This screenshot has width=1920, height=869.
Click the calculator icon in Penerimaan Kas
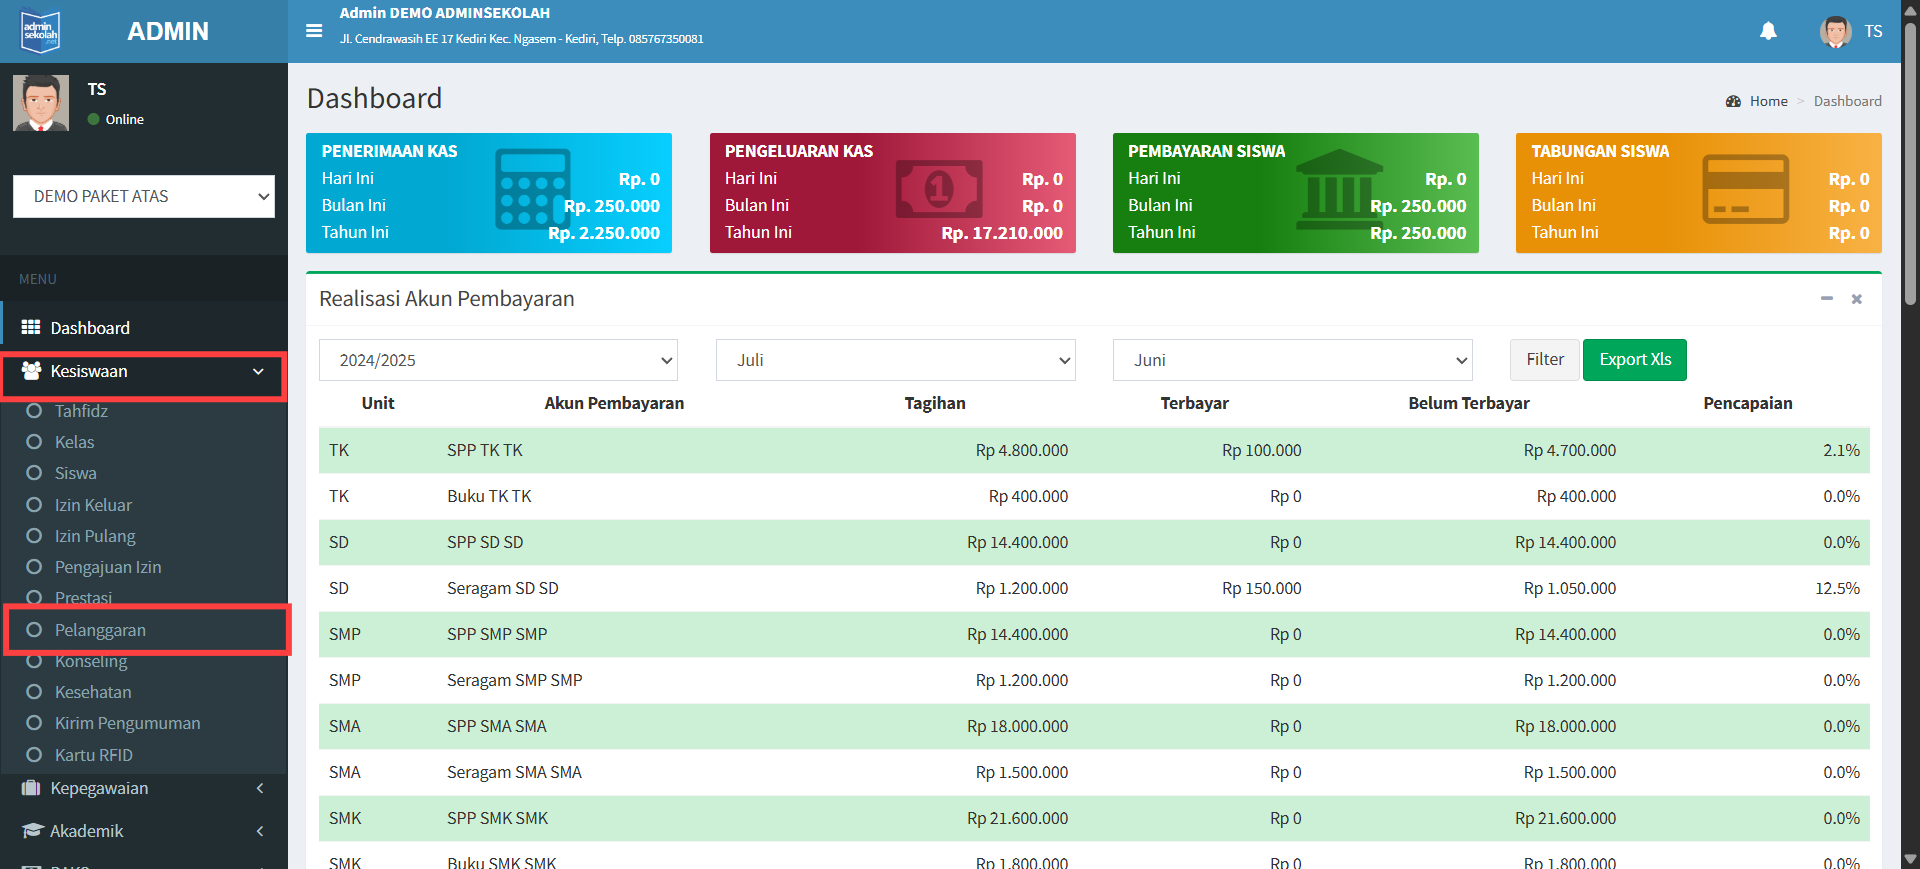click(533, 189)
